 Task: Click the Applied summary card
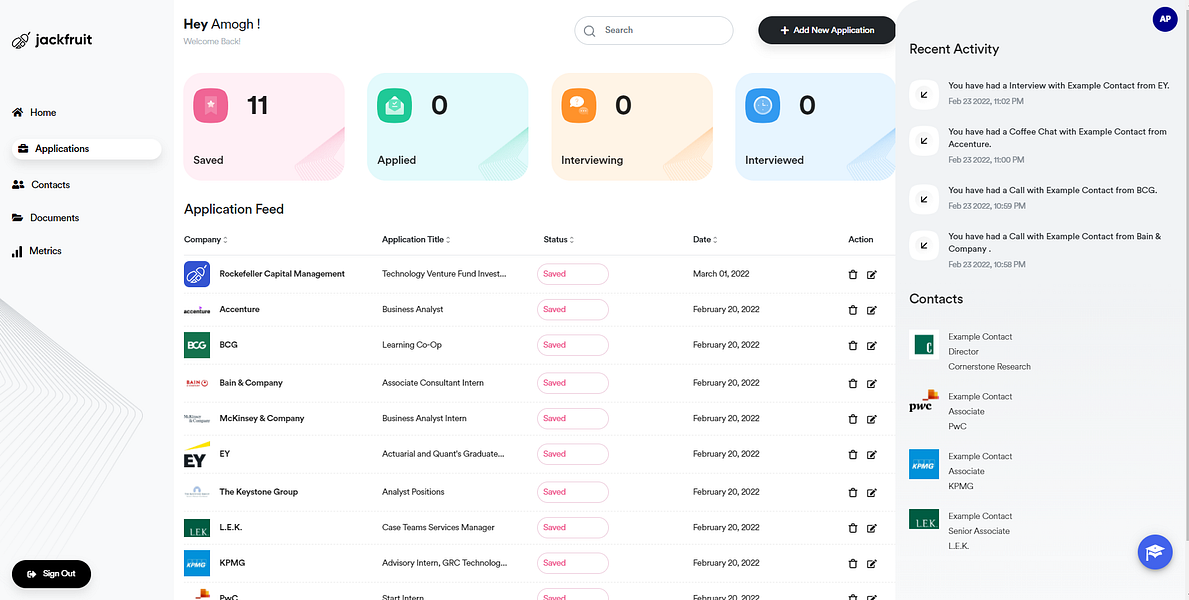point(448,127)
